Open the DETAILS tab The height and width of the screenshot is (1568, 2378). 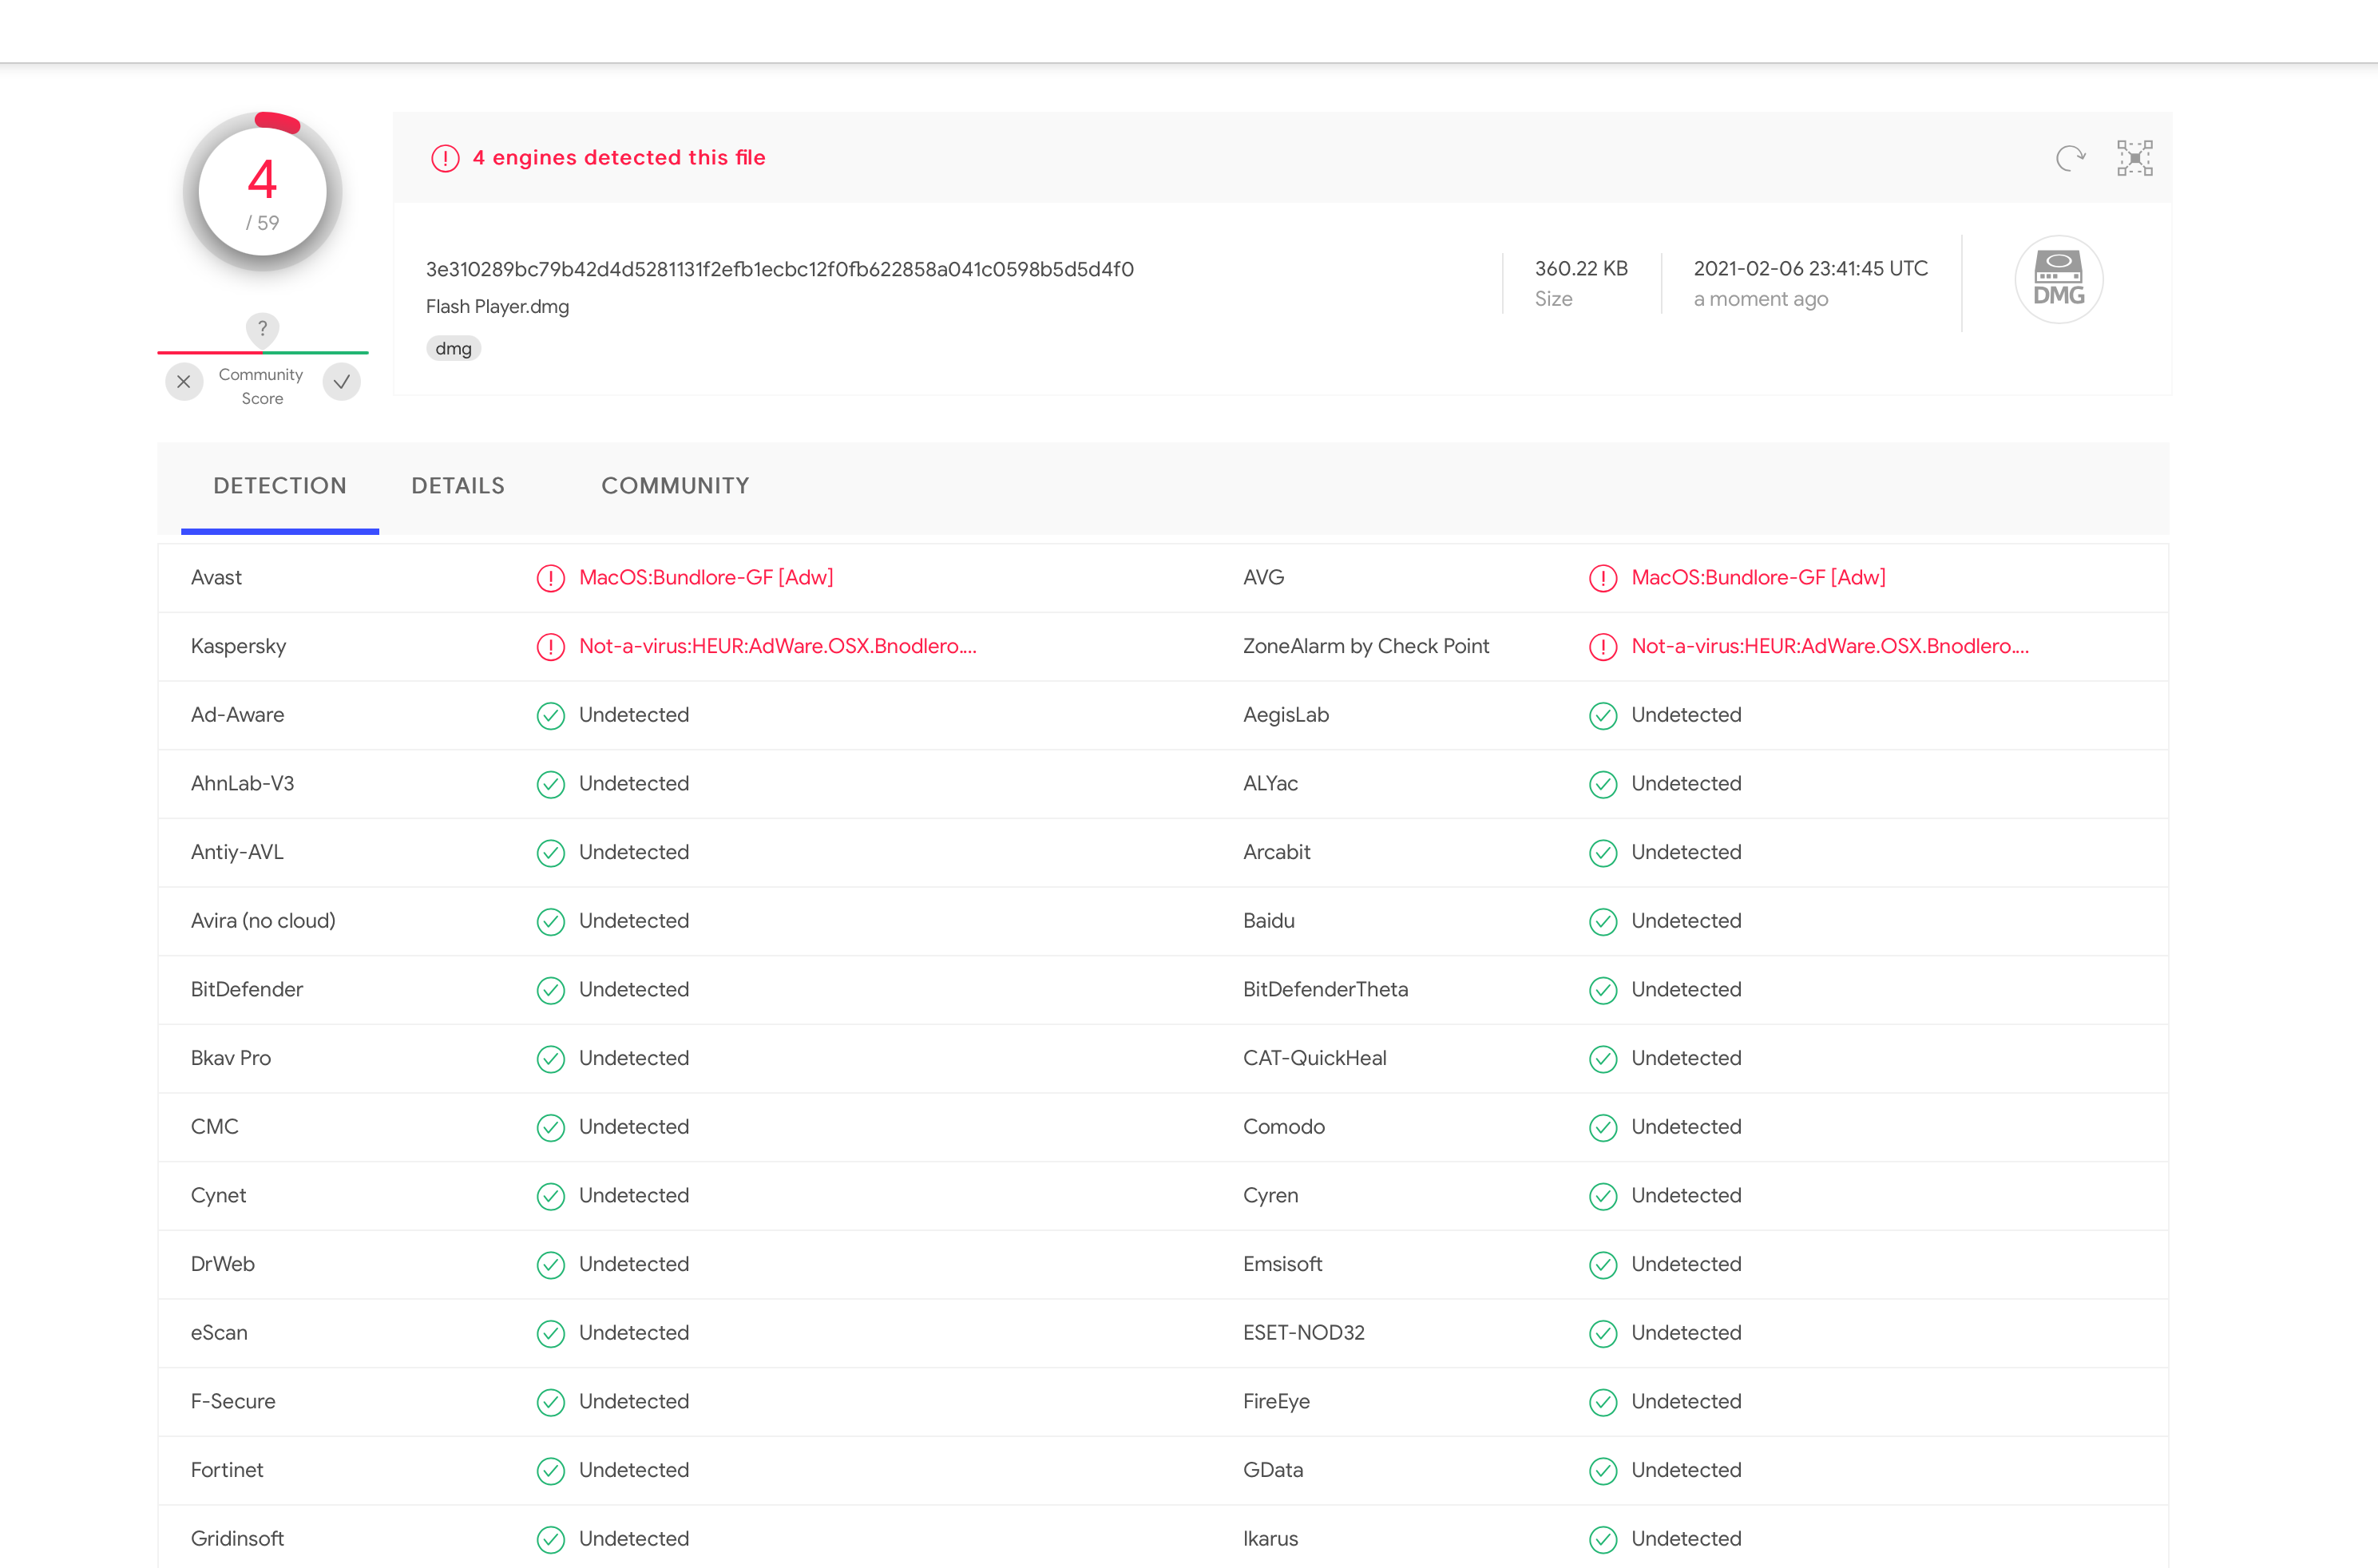[x=458, y=486]
